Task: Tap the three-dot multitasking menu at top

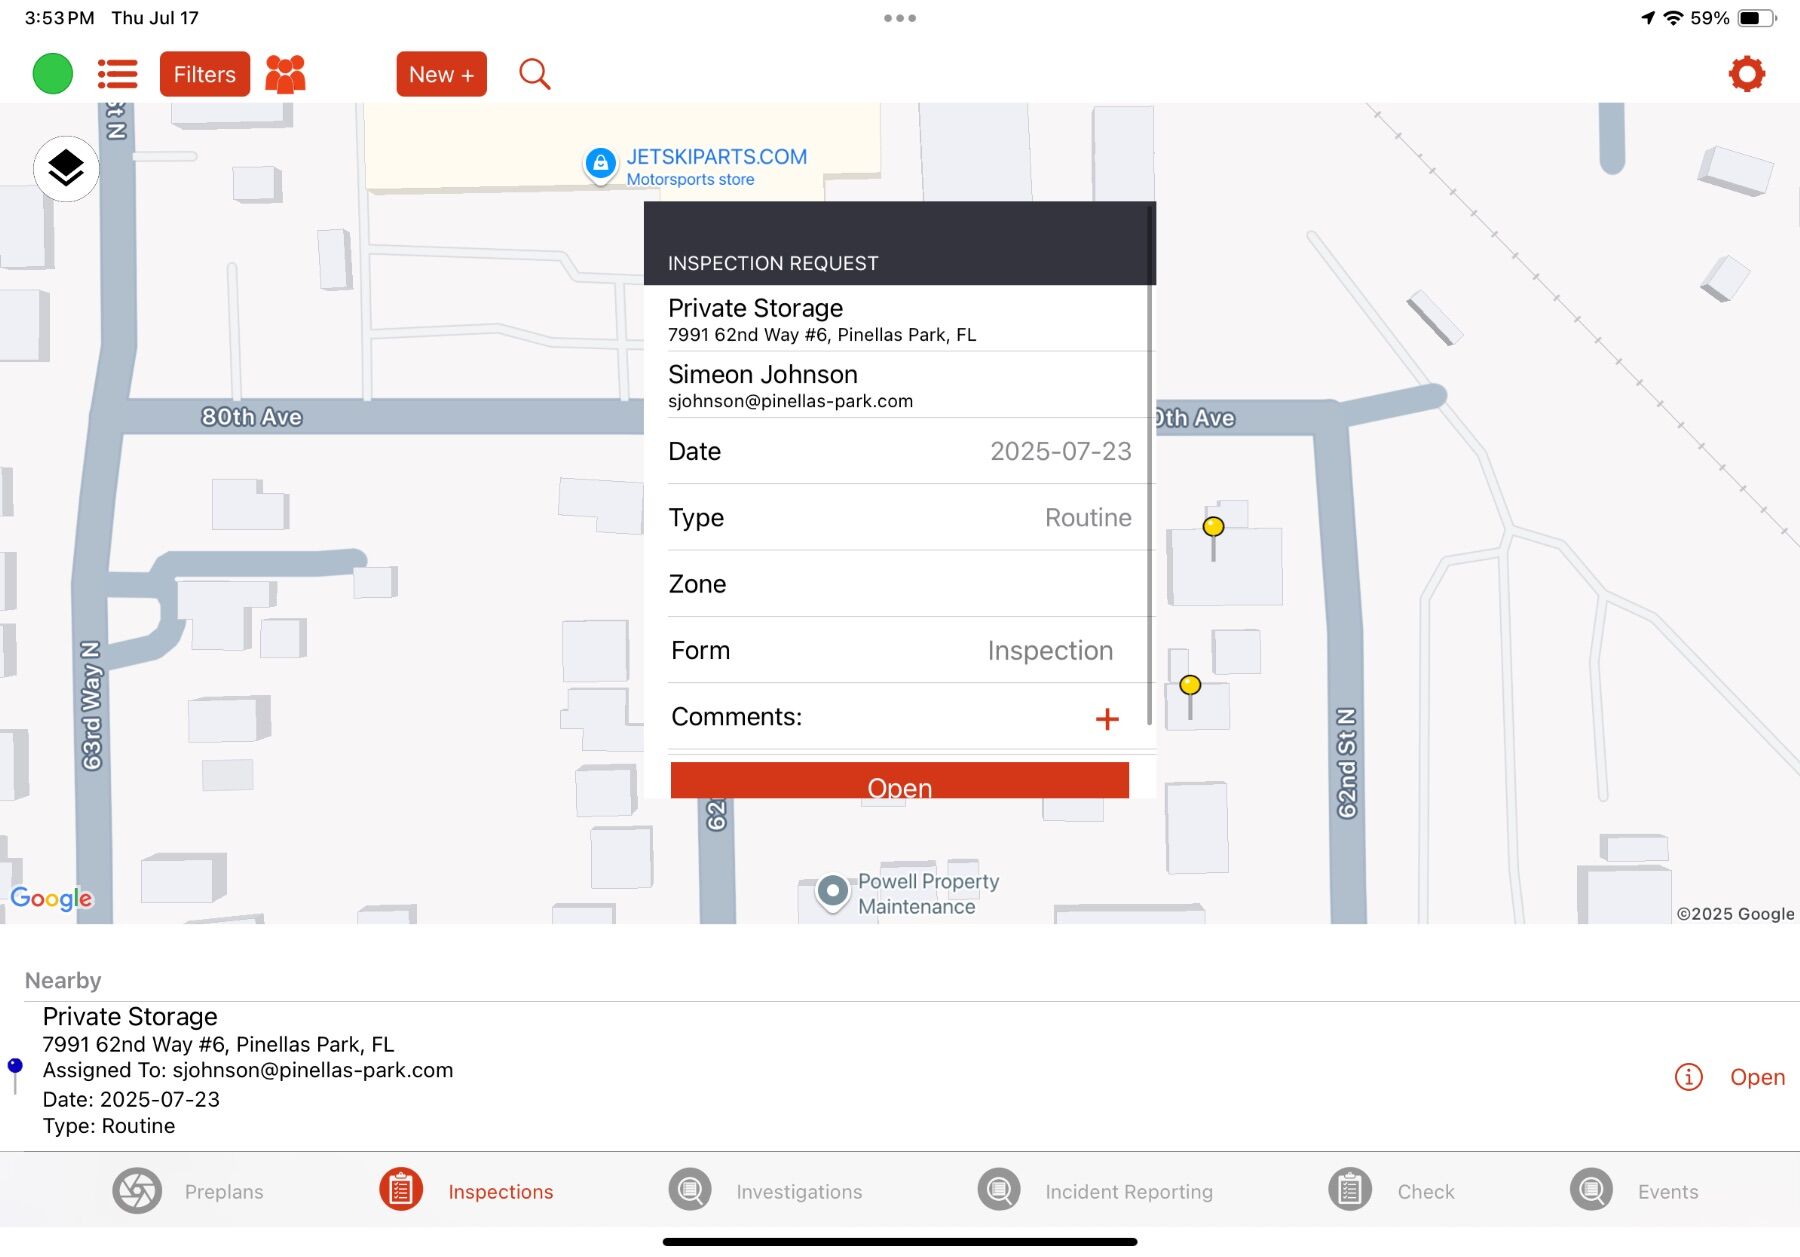Action: [x=900, y=18]
